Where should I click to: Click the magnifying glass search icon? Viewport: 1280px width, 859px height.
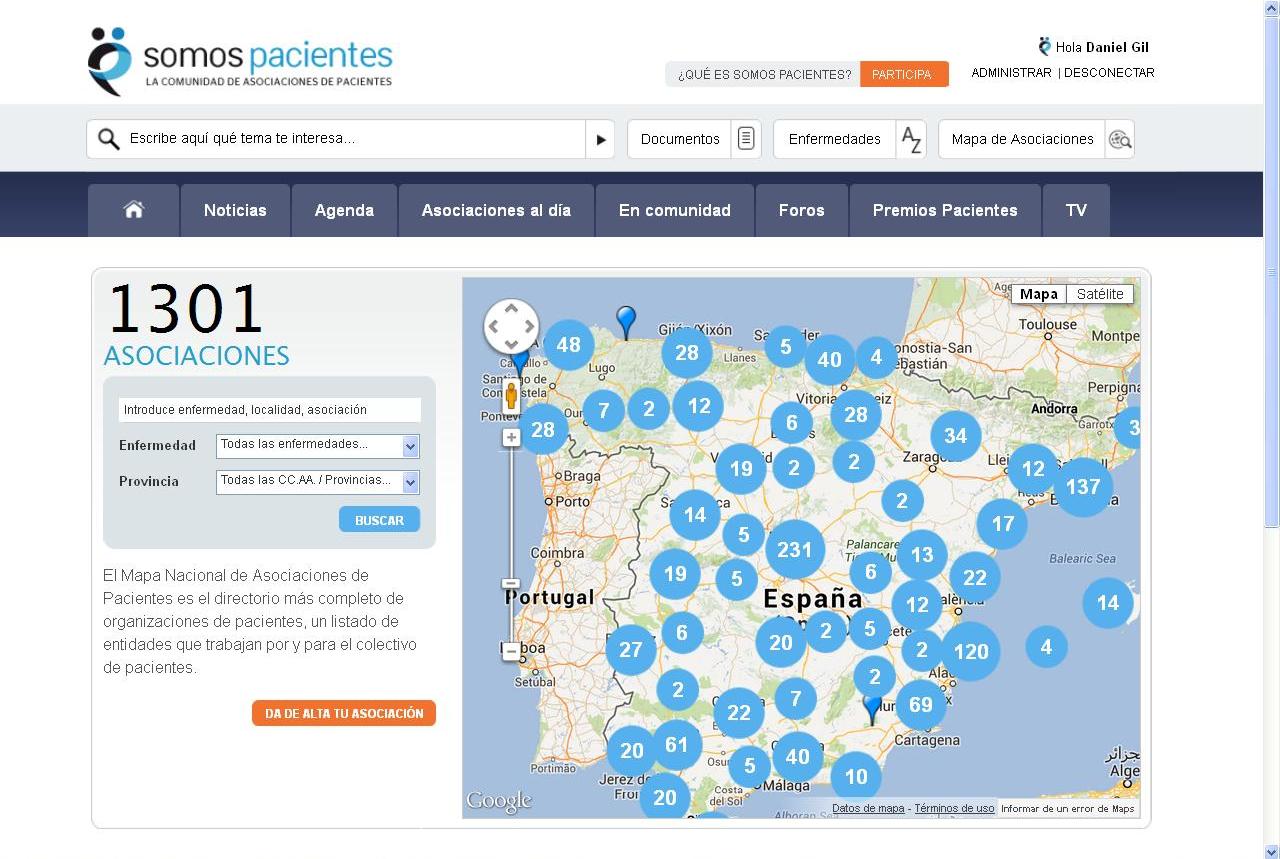click(109, 139)
